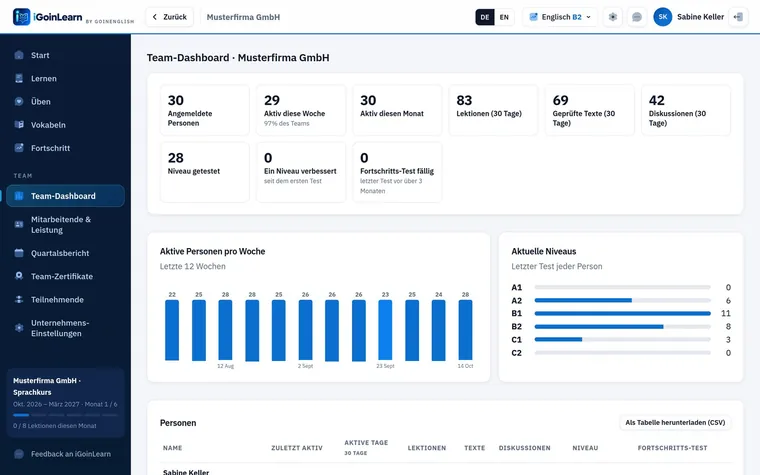Open Teilnehmende page
Viewport: 760px width, 475px height.
click(65, 299)
